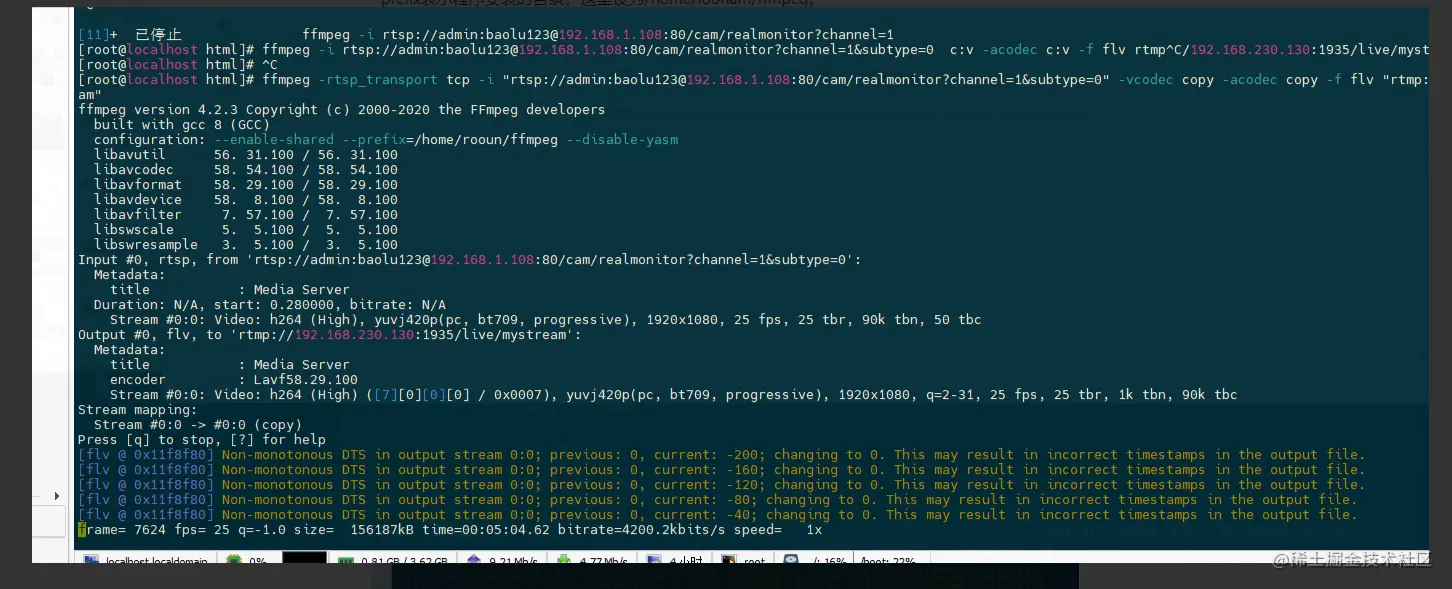Click IP '192.168.230.130' in Output line
Viewport: 1452px width, 589px height.
(x=354, y=334)
